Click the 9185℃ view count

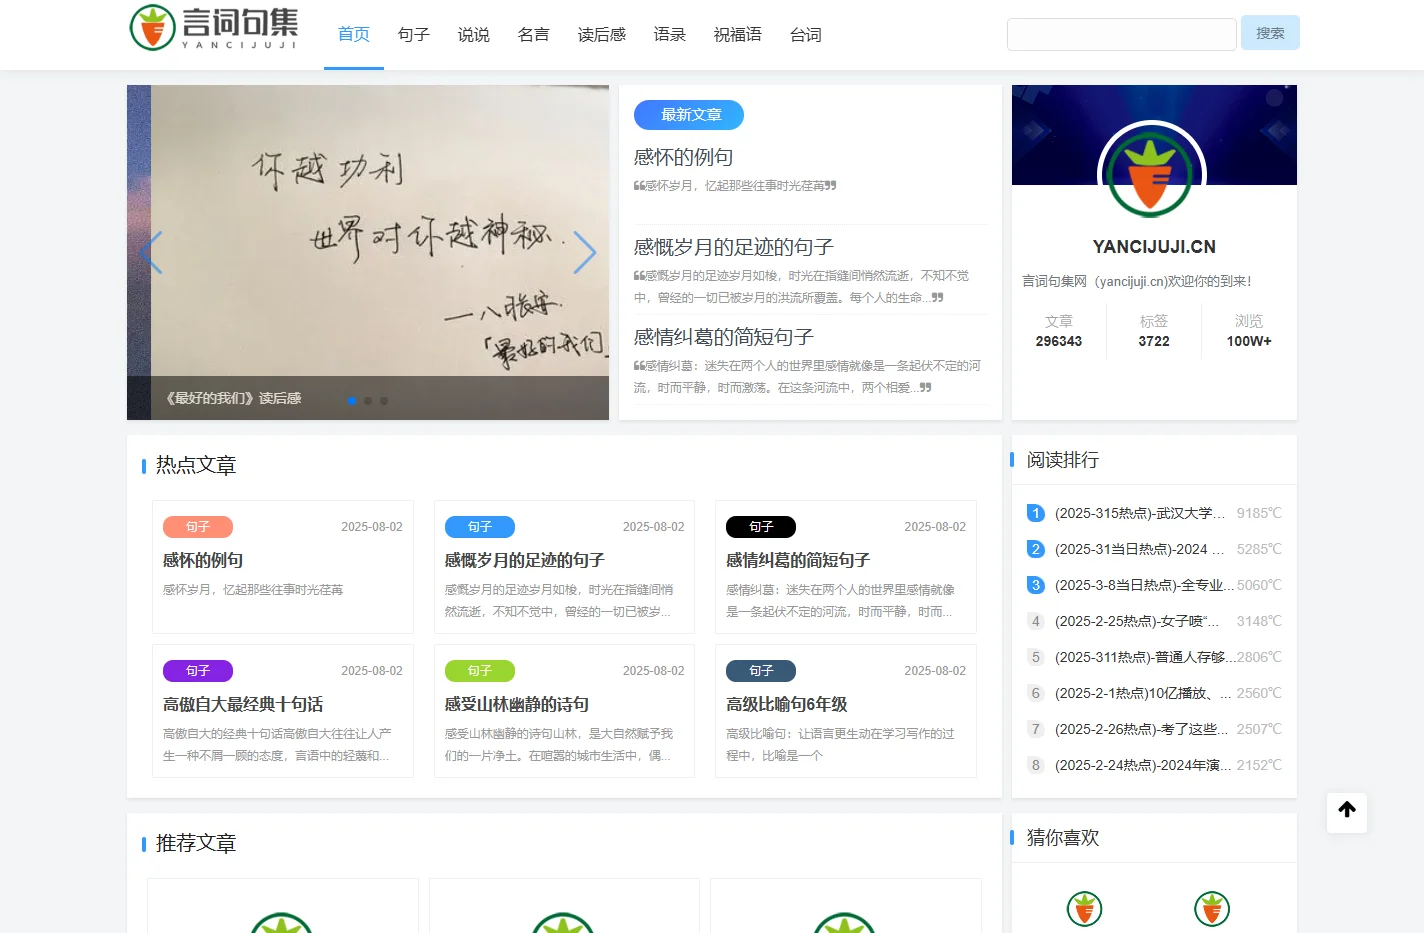pyautogui.click(x=1259, y=513)
